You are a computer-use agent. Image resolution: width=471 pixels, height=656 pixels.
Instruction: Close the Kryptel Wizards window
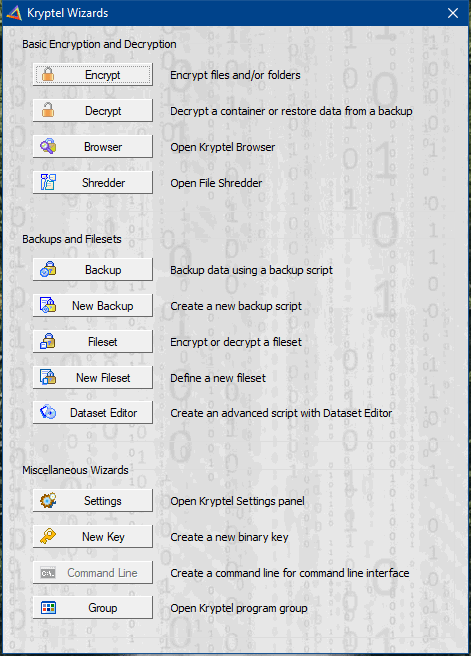pyautogui.click(x=453, y=13)
